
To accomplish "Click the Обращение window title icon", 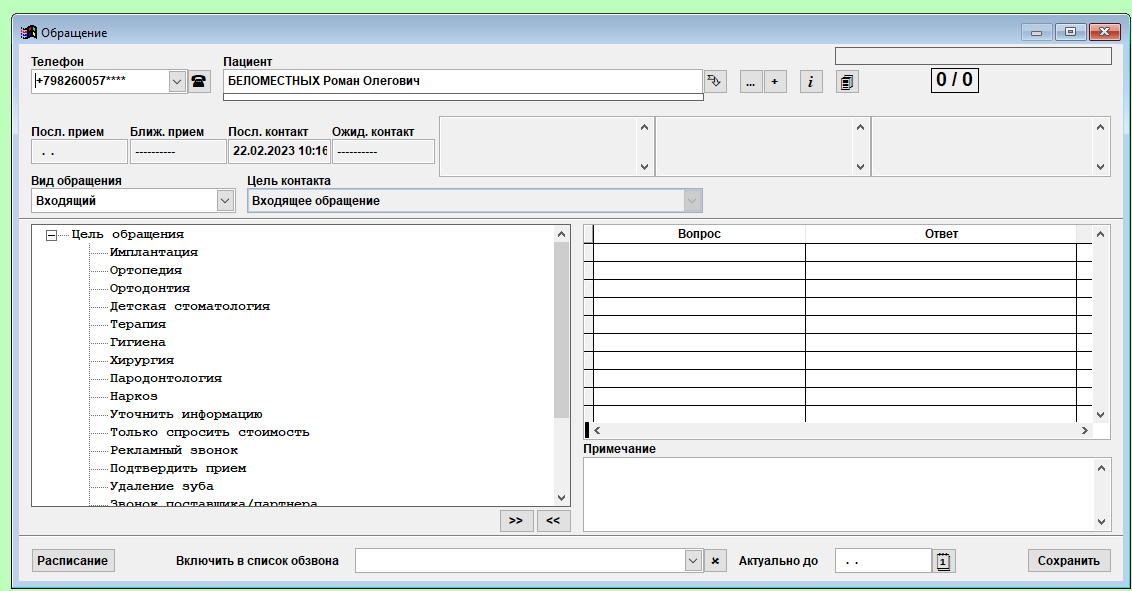I will click(x=29, y=33).
